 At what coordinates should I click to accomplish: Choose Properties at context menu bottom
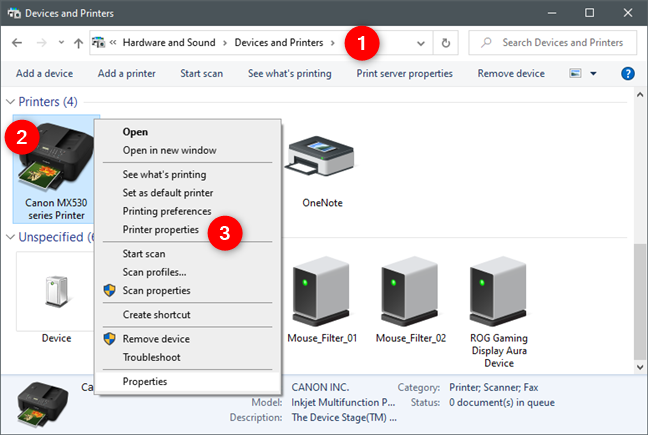[x=188, y=381]
